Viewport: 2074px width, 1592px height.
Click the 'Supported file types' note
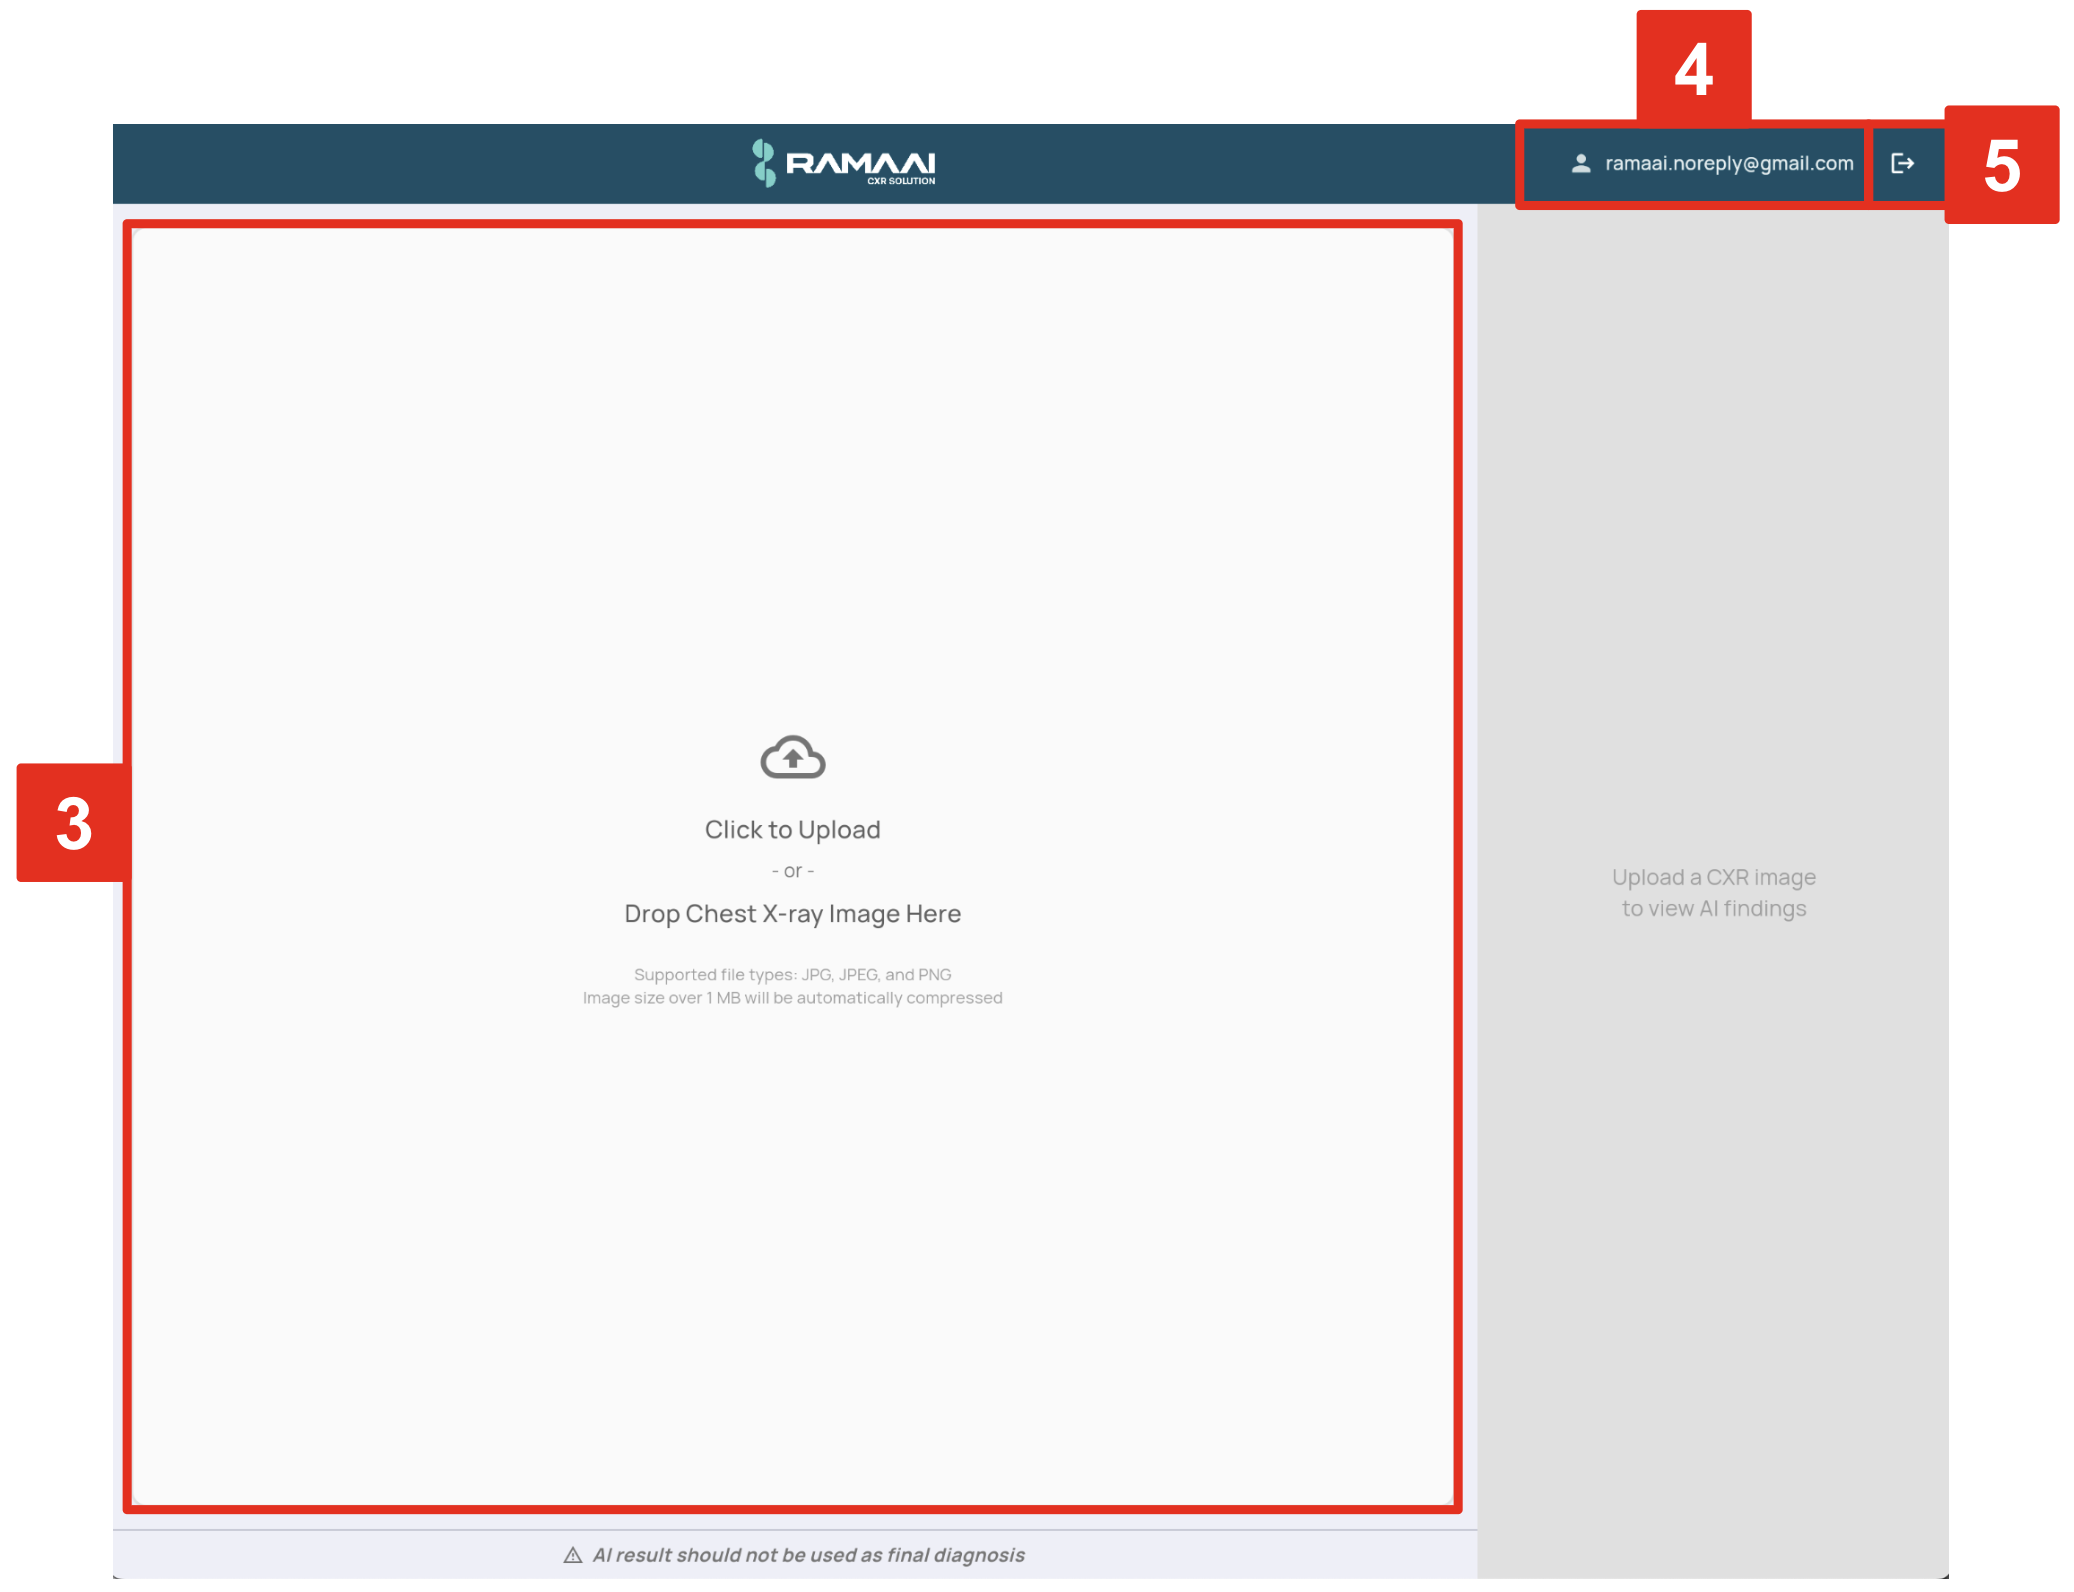click(792, 974)
